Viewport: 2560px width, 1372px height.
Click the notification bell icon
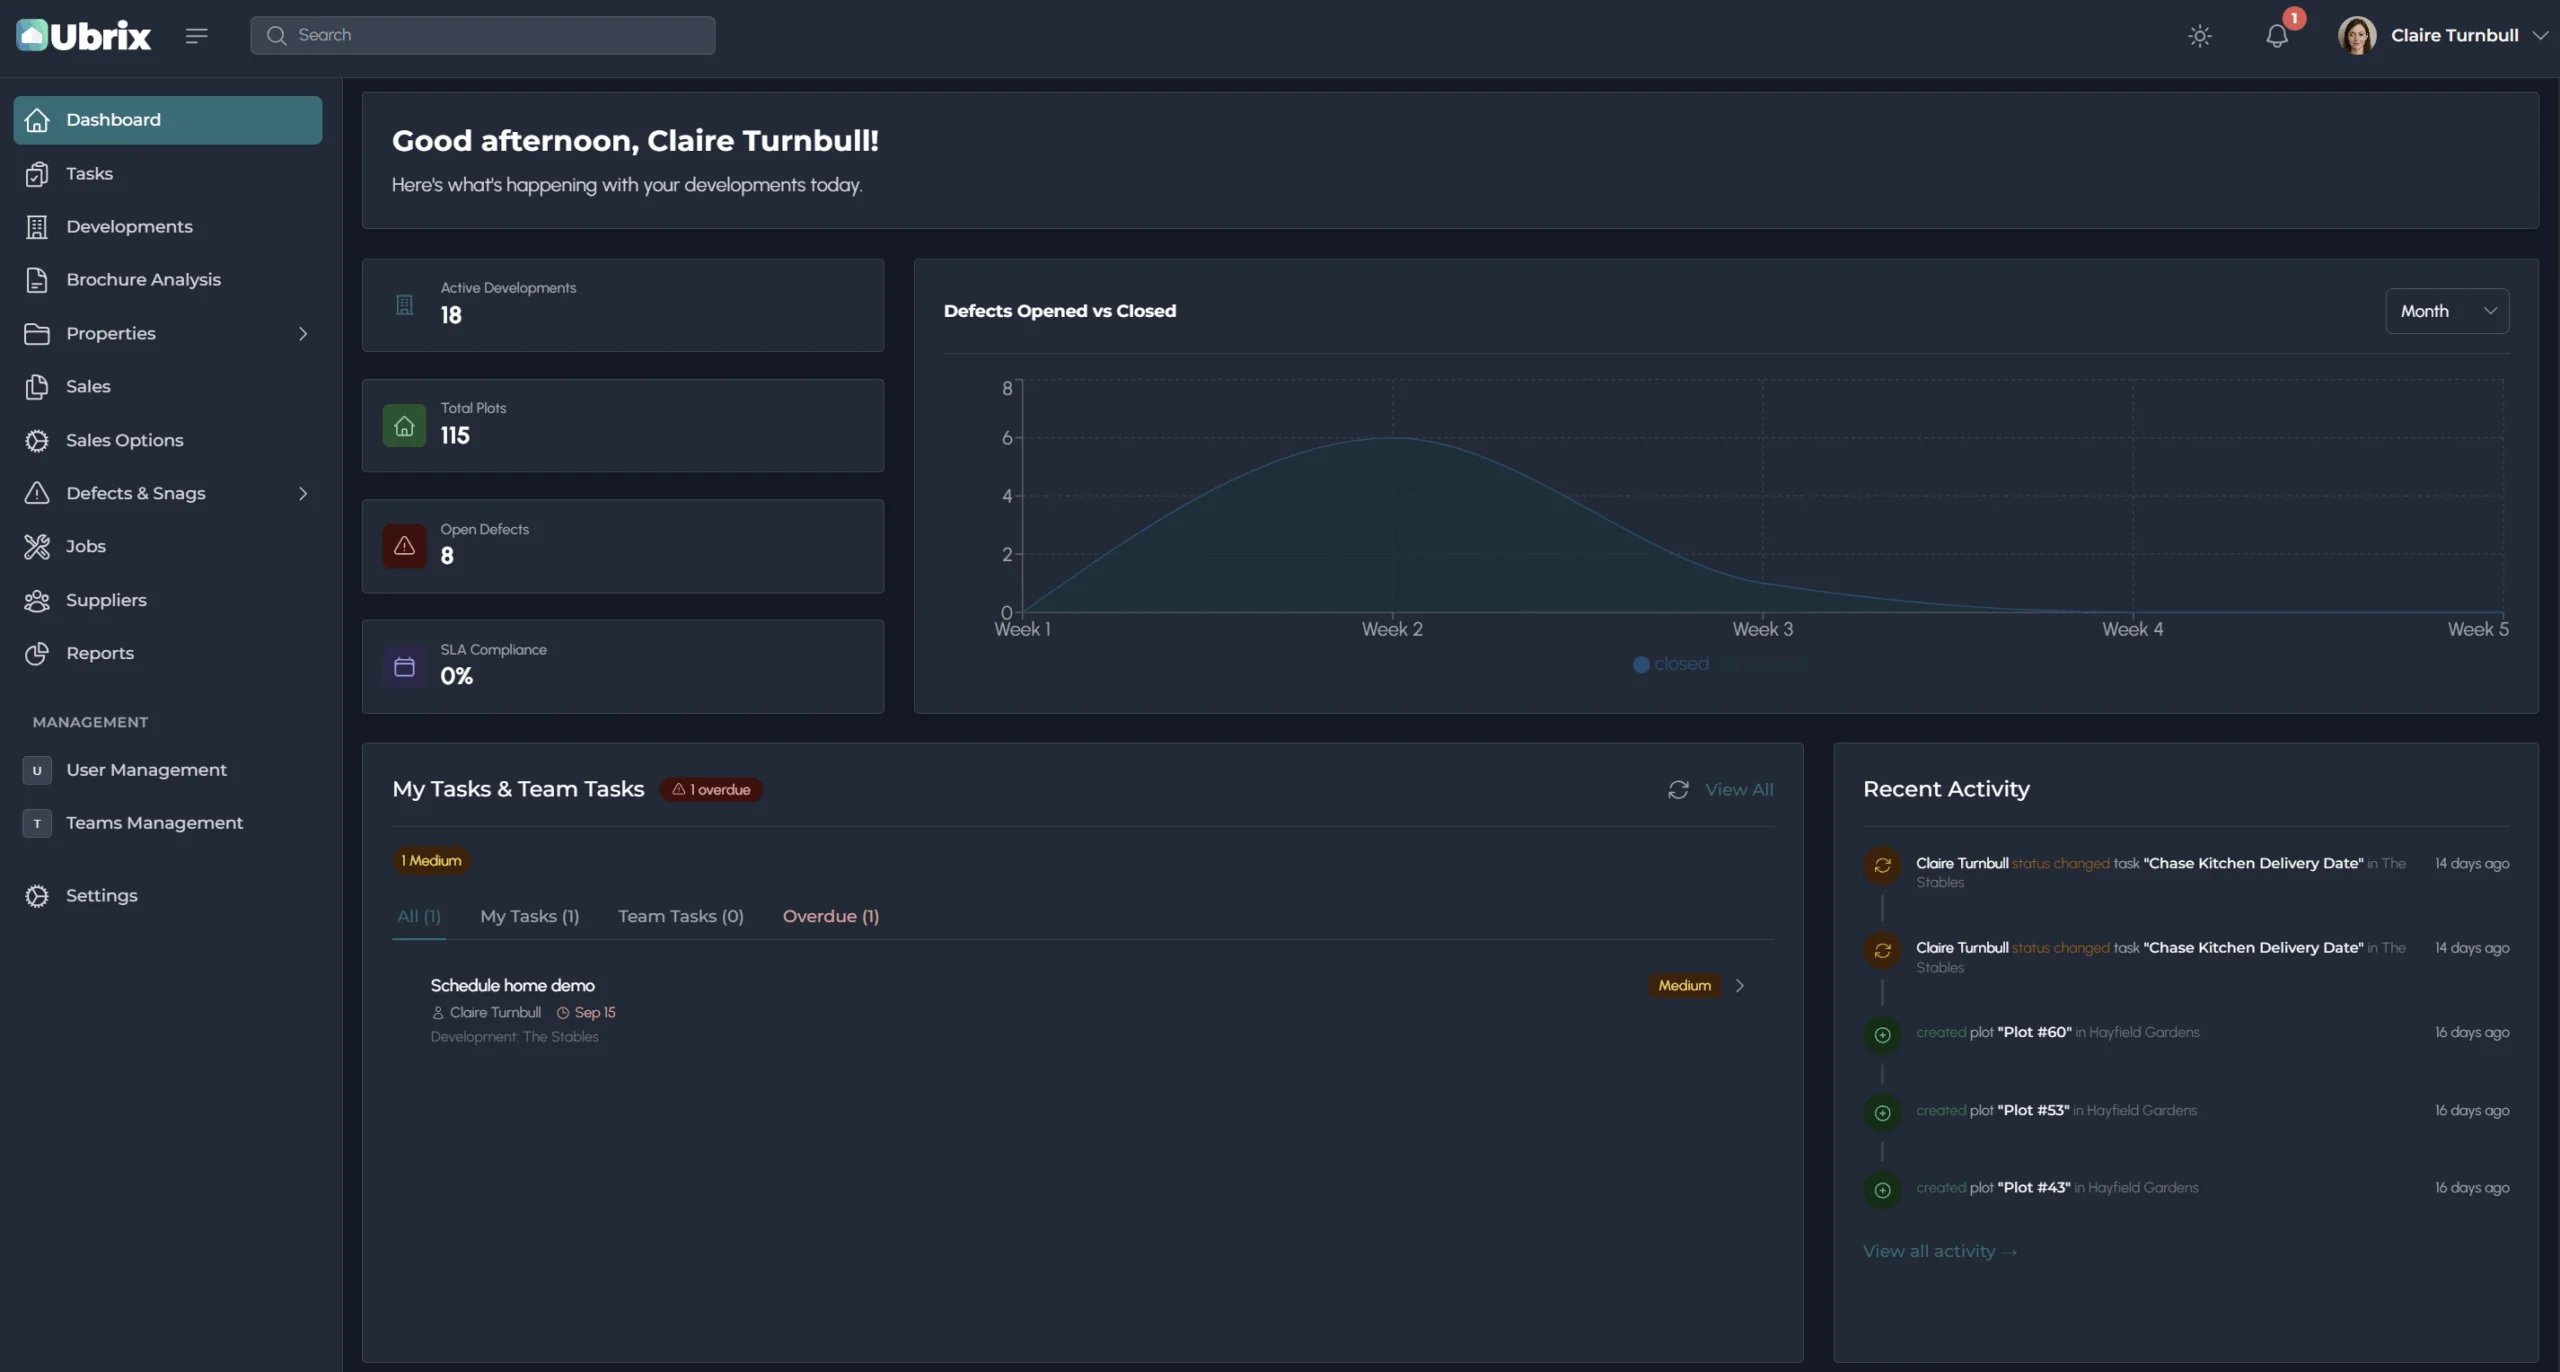(x=2276, y=36)
